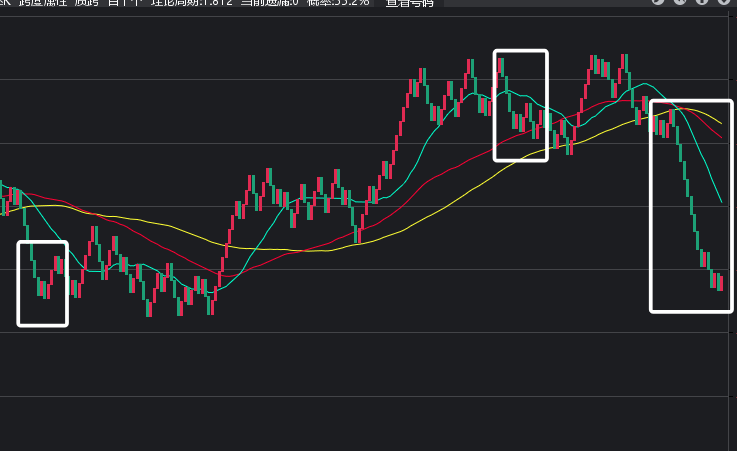This screenshot has width=737, height=451.
Task: Click the 顶跨 label in the header
Action: [87, 4]
